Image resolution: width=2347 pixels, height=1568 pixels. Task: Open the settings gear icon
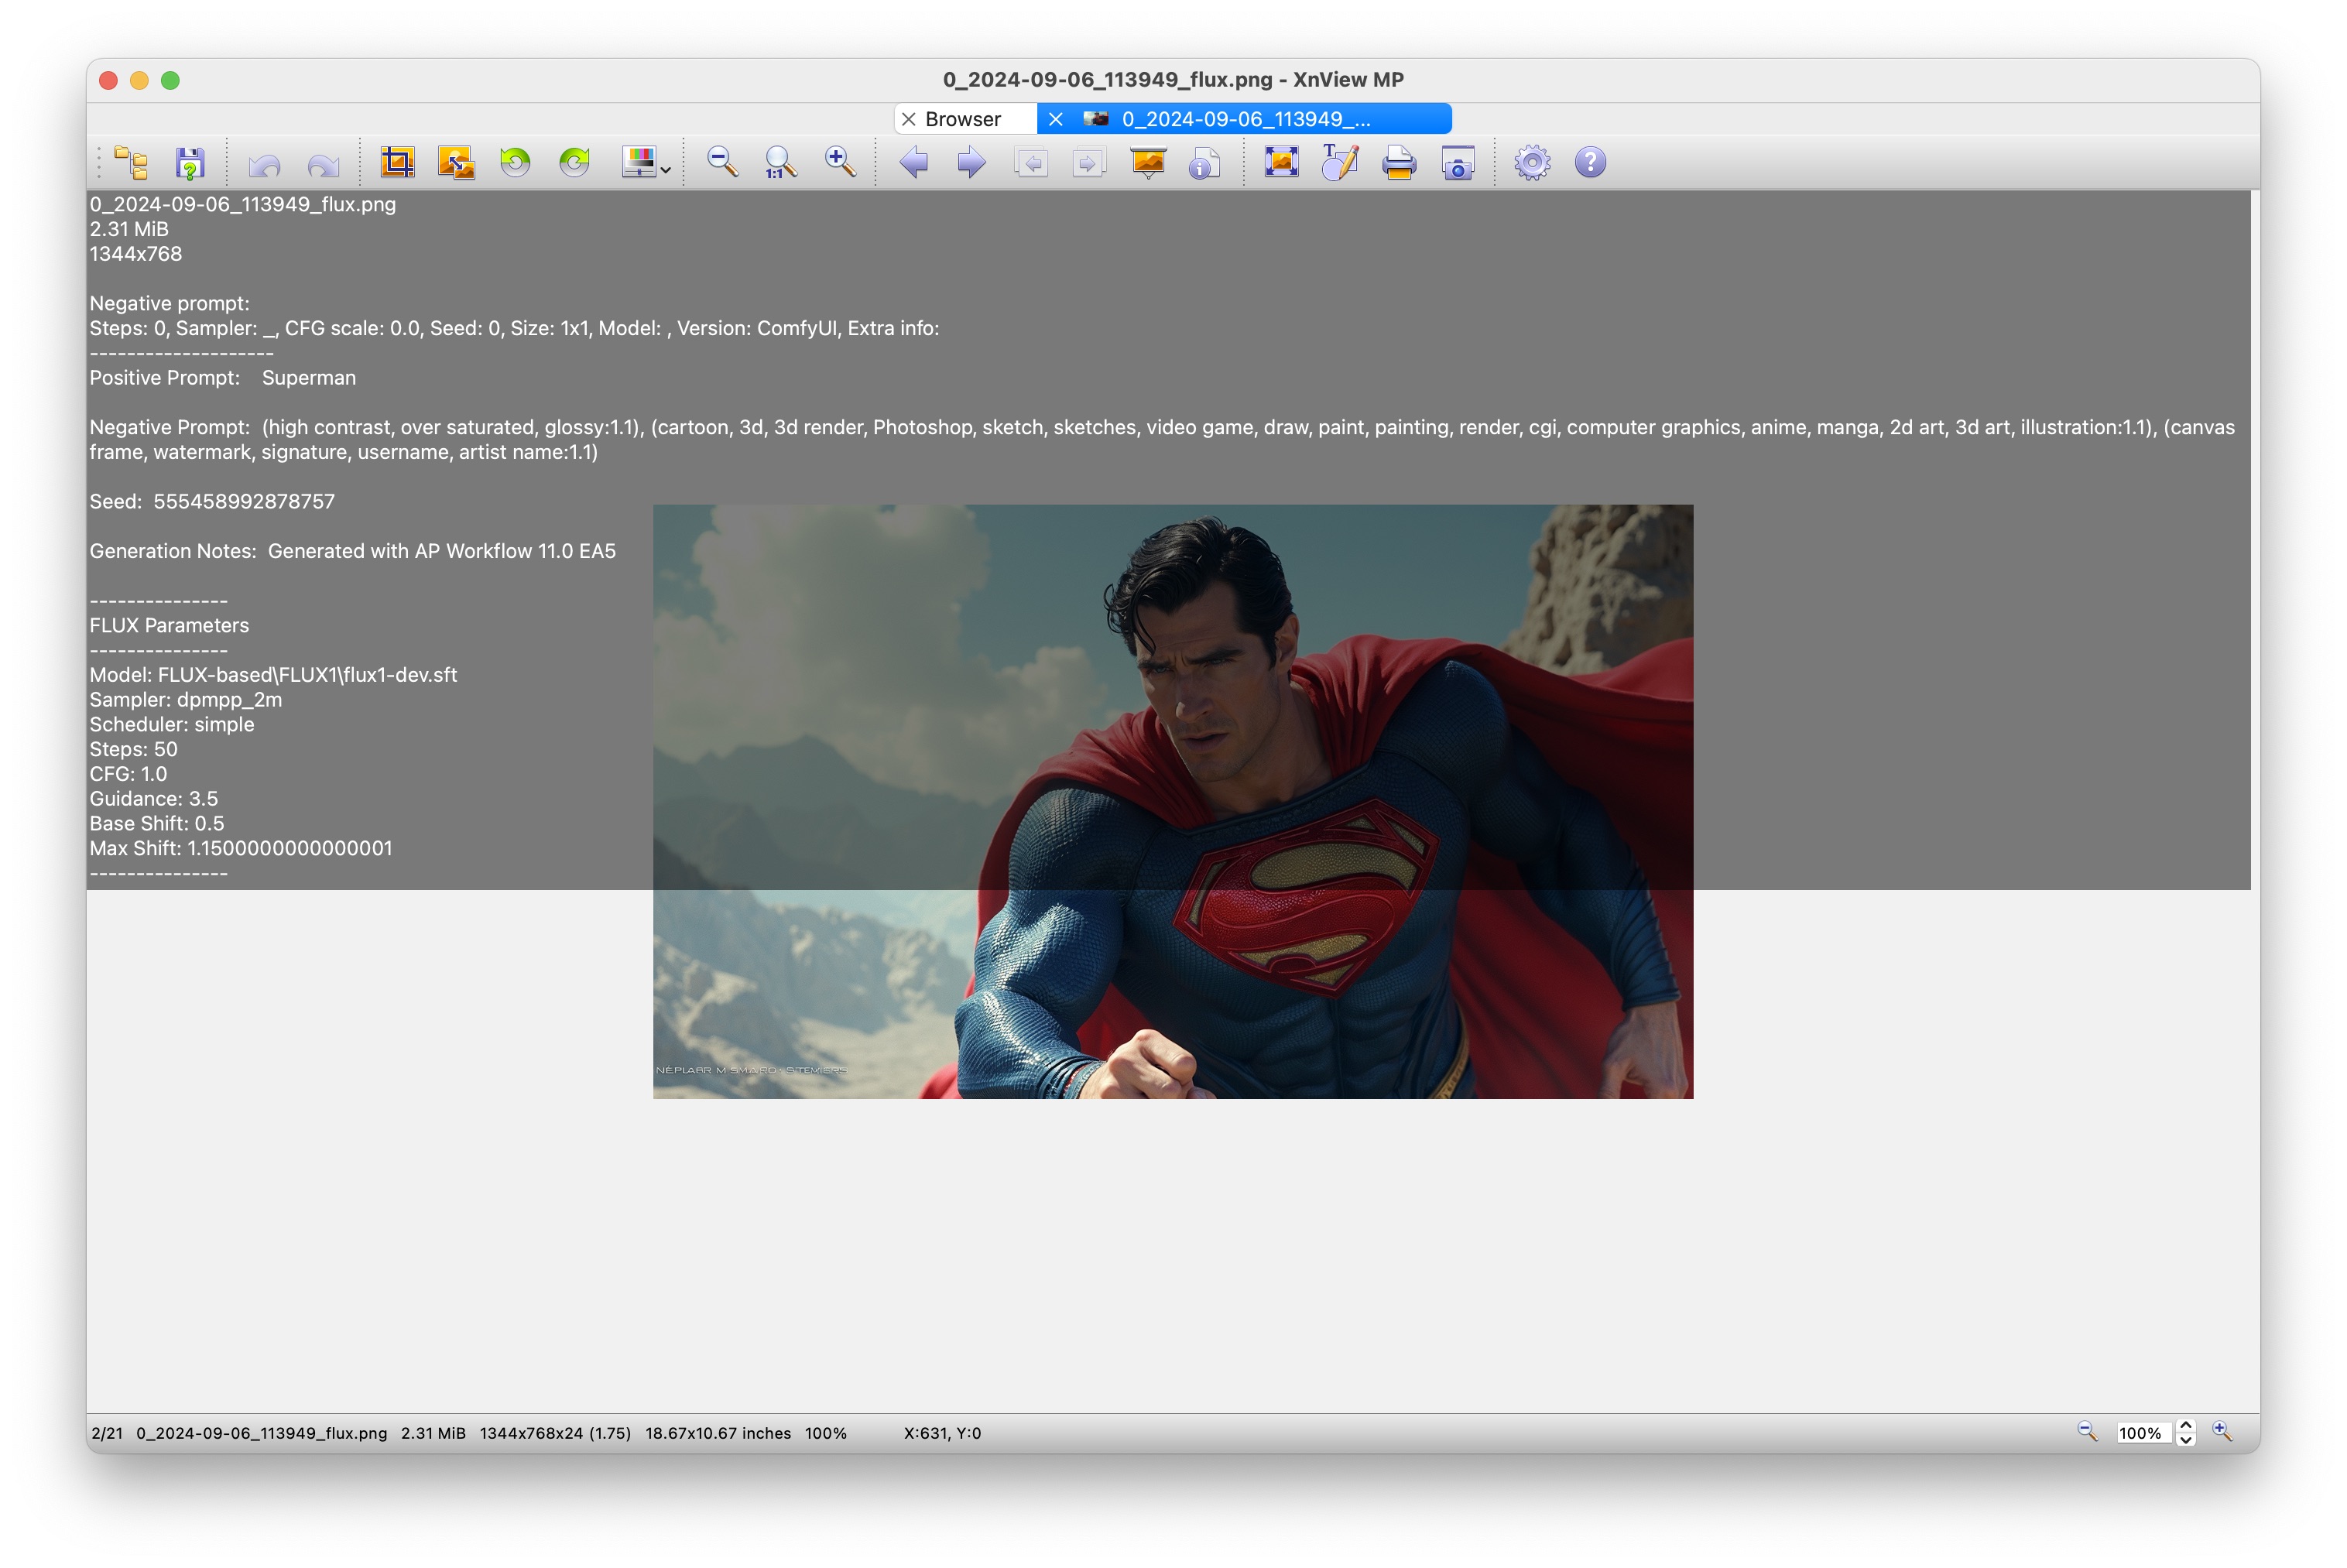coord(1532,162)
